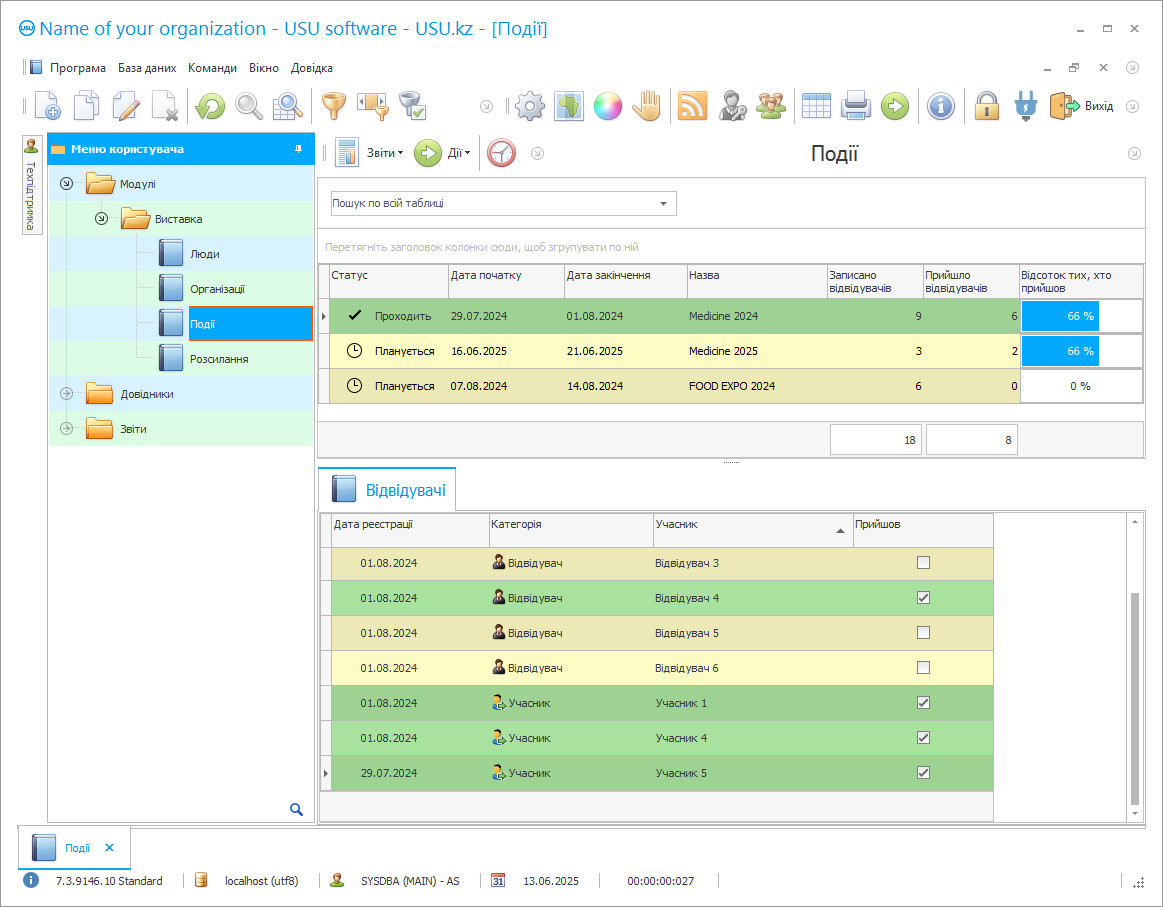1163x907 pixels.
Task: Refresh data with the green arrow icon
Action: (x=210, y=106)
